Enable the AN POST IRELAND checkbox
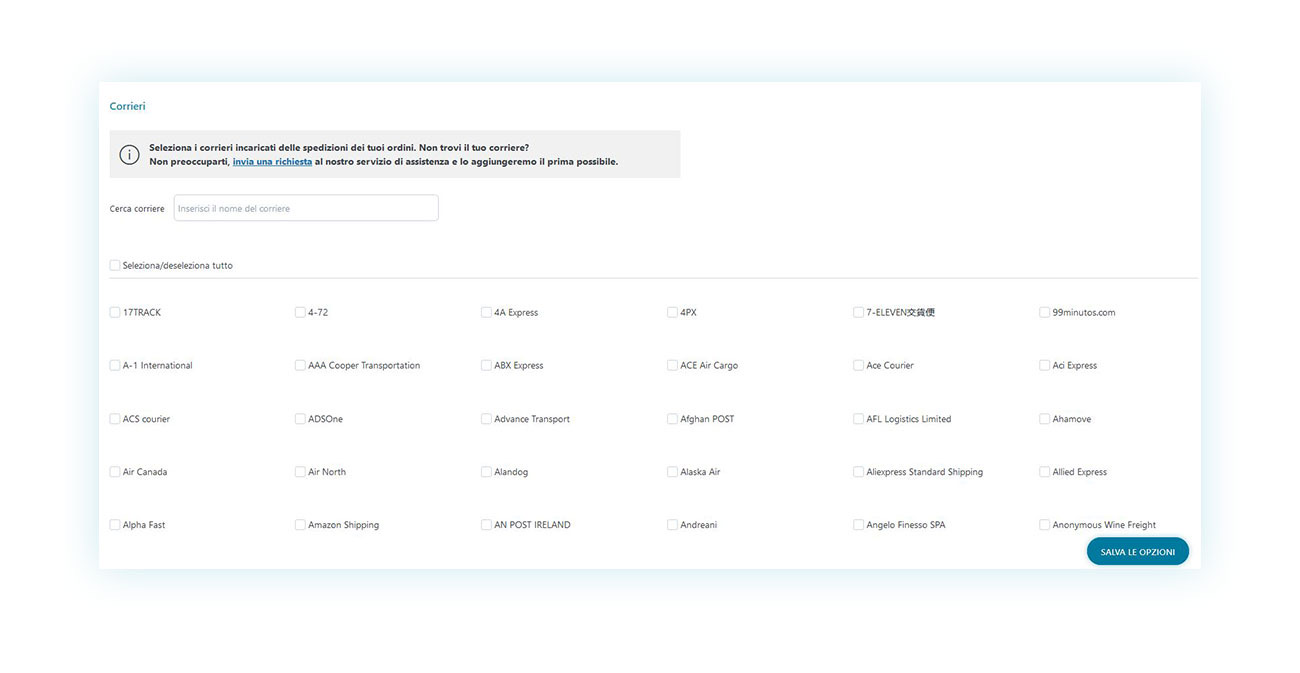1300x673 pixels. 486,524
